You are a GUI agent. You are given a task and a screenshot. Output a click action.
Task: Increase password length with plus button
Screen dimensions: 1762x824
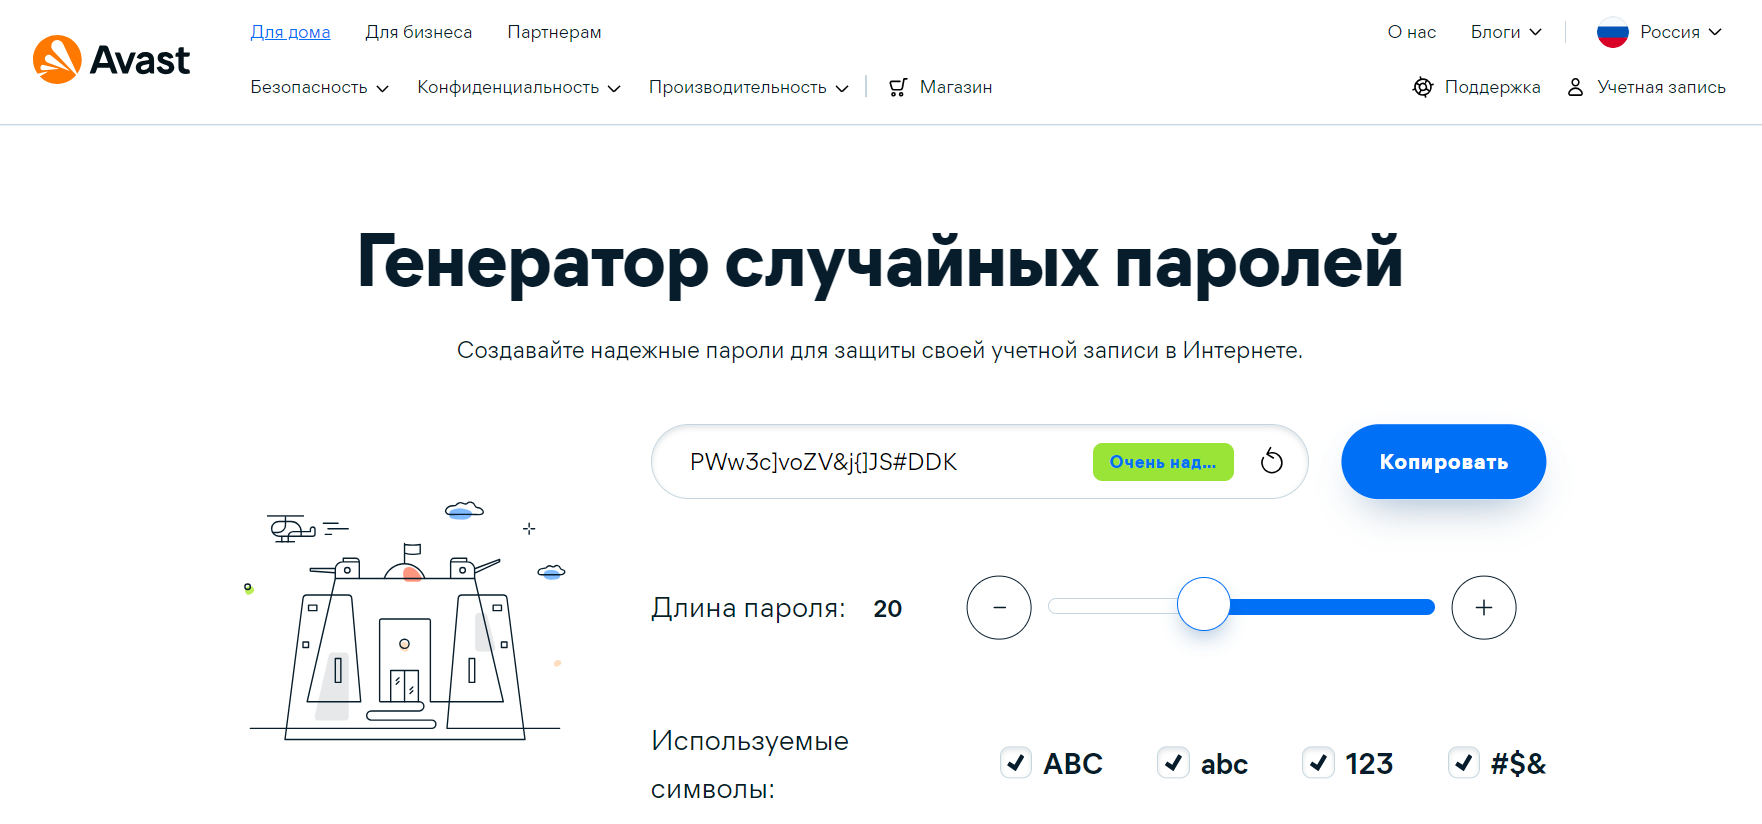1483,607
